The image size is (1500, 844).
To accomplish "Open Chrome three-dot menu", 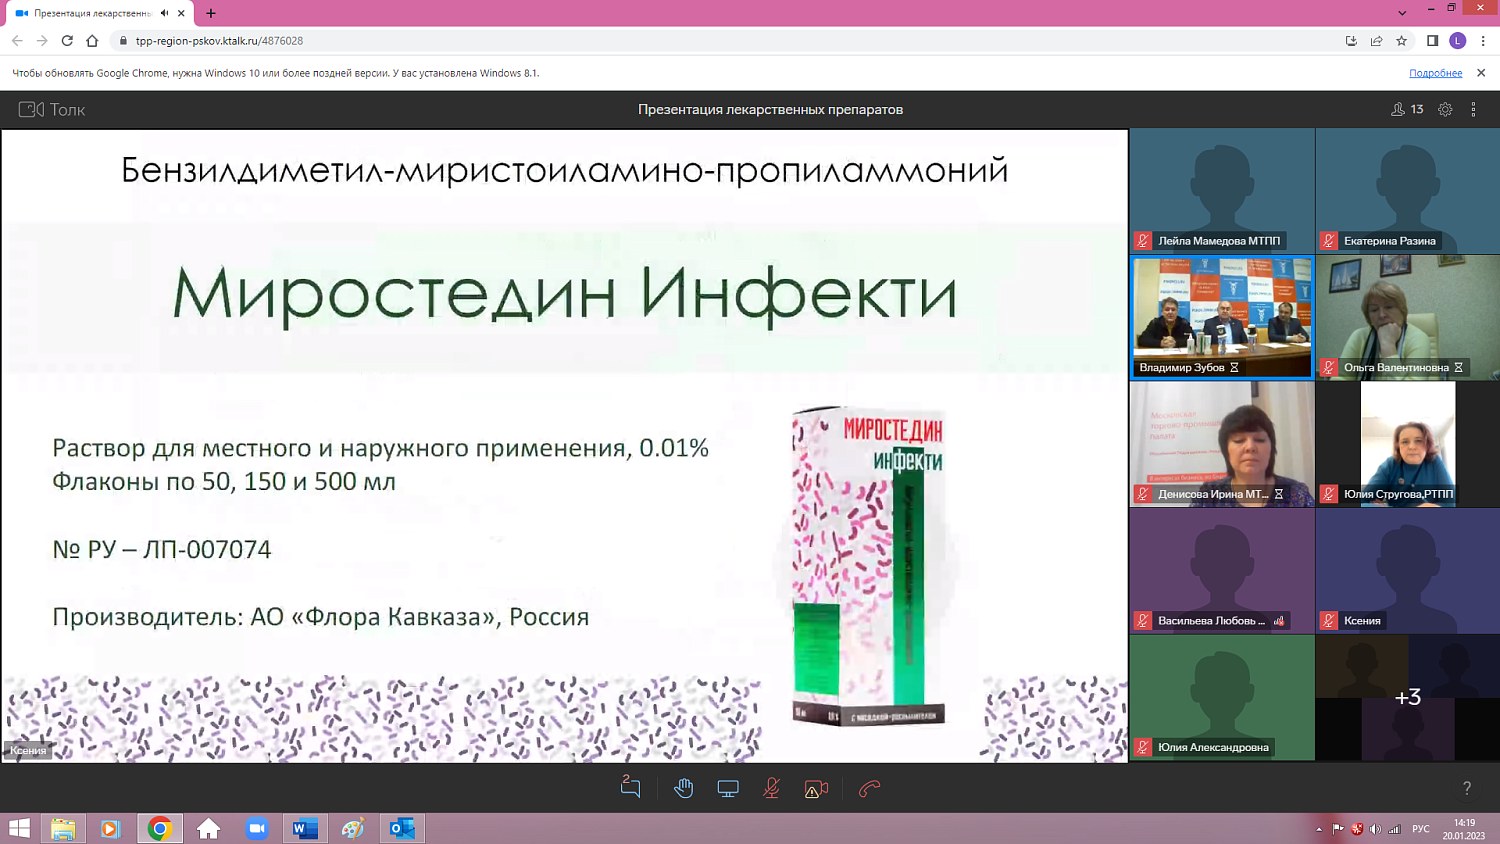I will point(1483,41).
